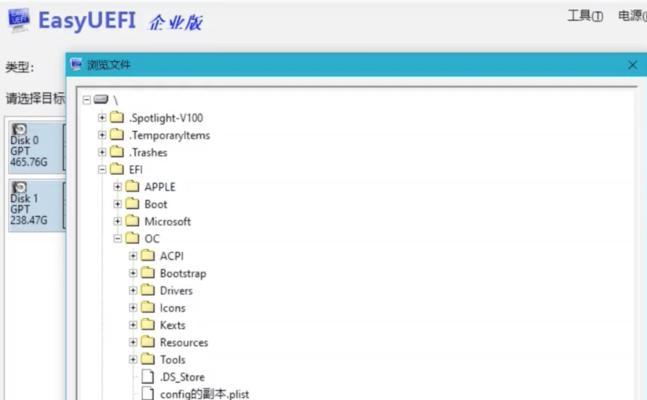Click the Icons folder icon
This screenshot has height=400, width=647.
coord(148,307)
